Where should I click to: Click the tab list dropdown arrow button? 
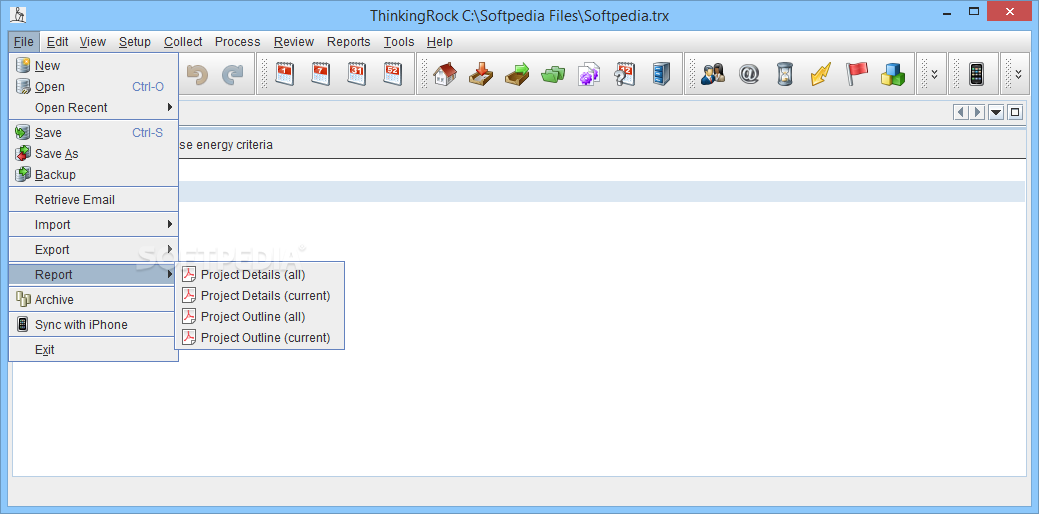click(x=996, y=113)
